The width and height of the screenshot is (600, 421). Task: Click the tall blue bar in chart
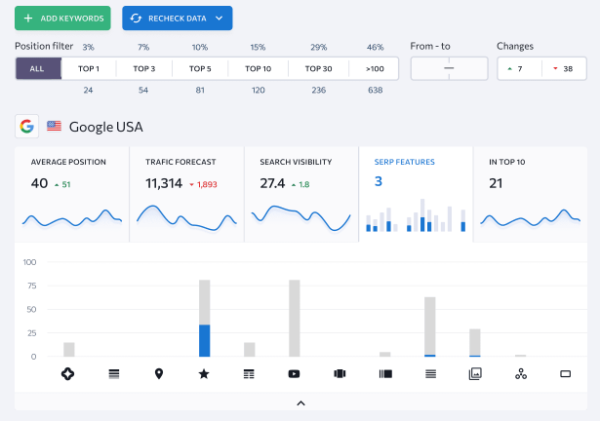pyautogui.click(x=204, y=340)
